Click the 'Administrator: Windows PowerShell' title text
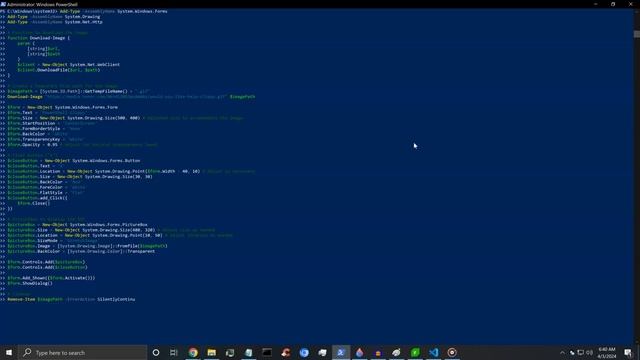 coord(42,4)
